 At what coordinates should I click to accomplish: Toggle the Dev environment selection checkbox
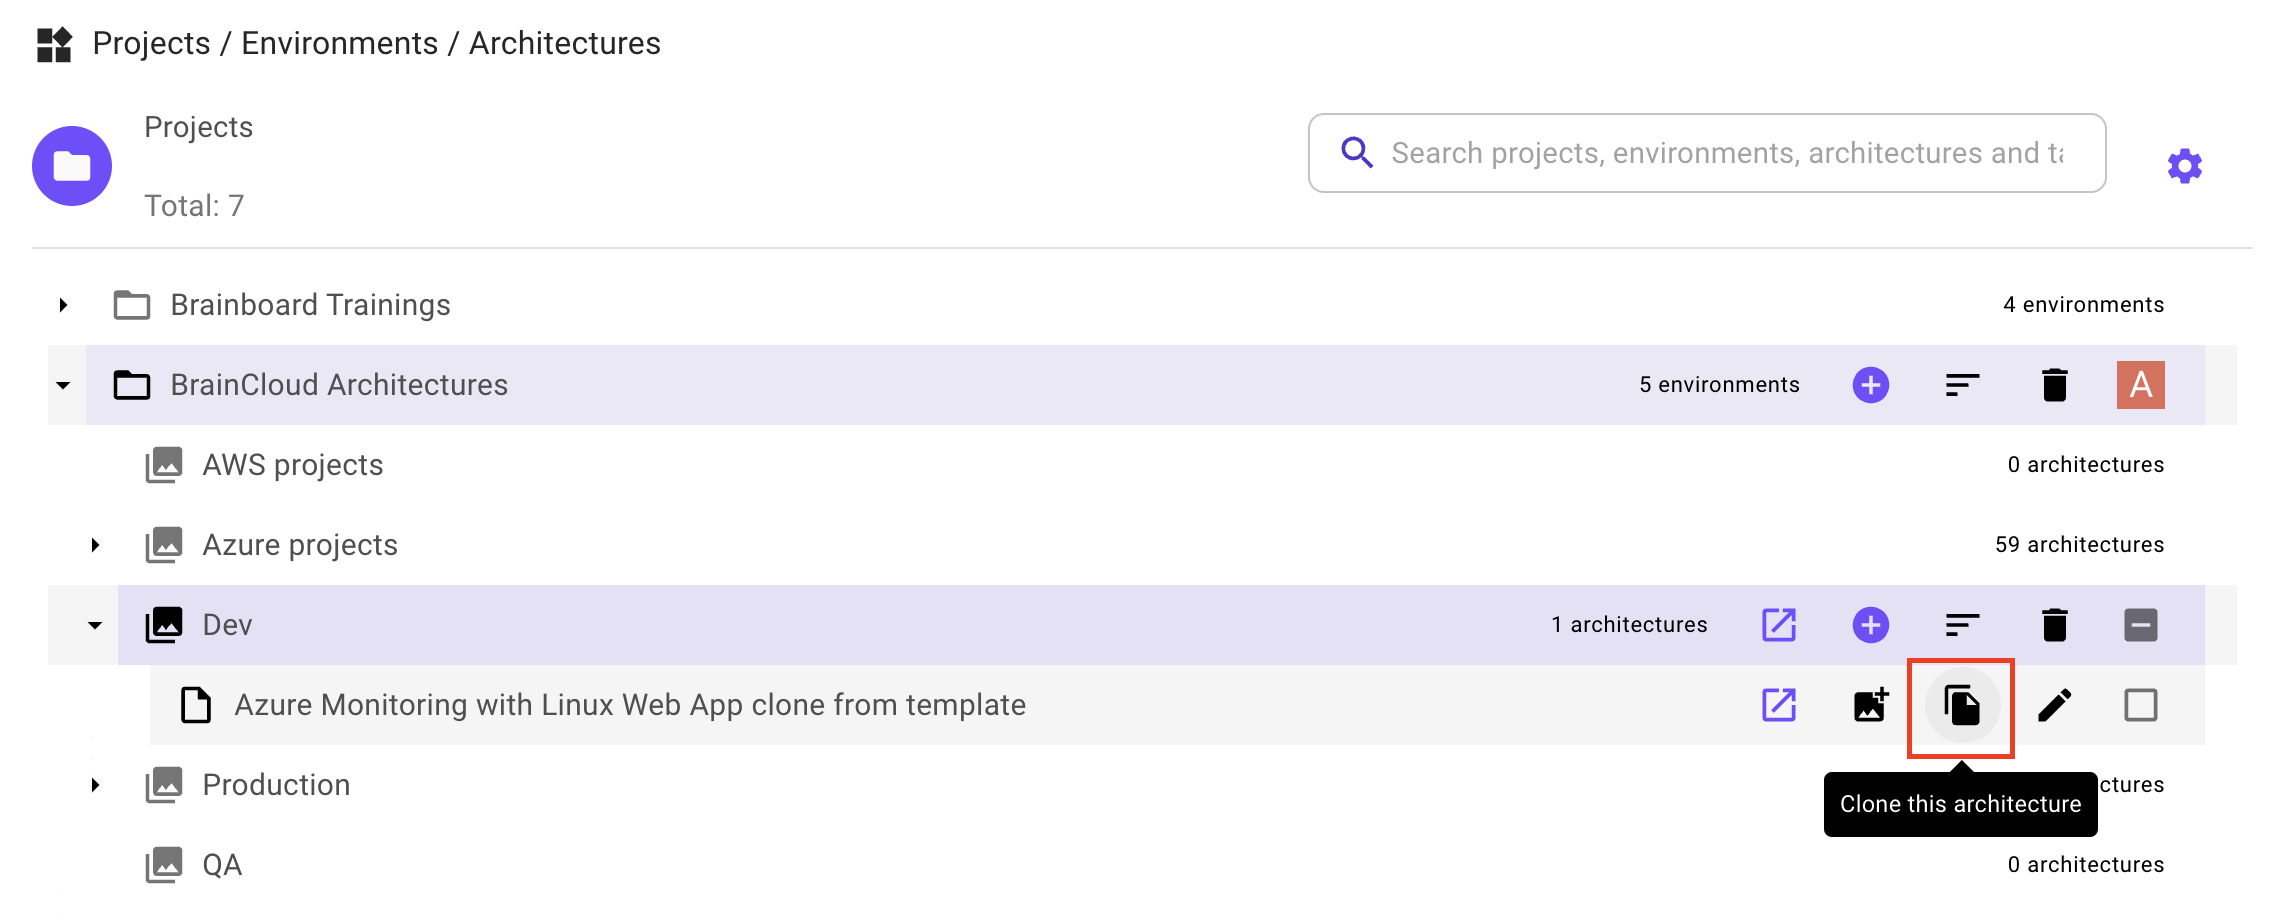[x=2140, y=626]
